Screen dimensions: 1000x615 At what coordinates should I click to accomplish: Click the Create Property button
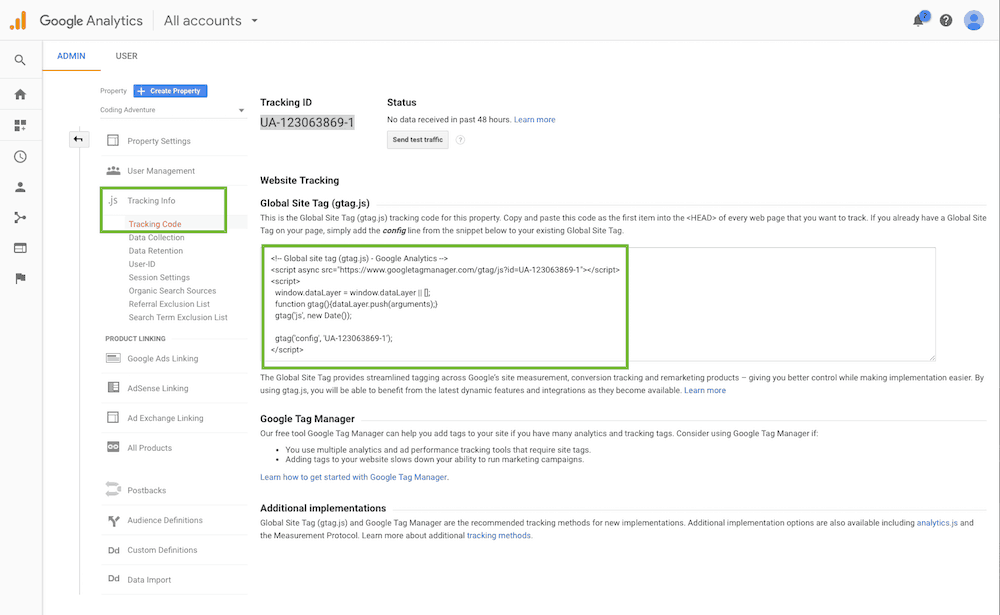pyautogui.click(x=170, y=91)
